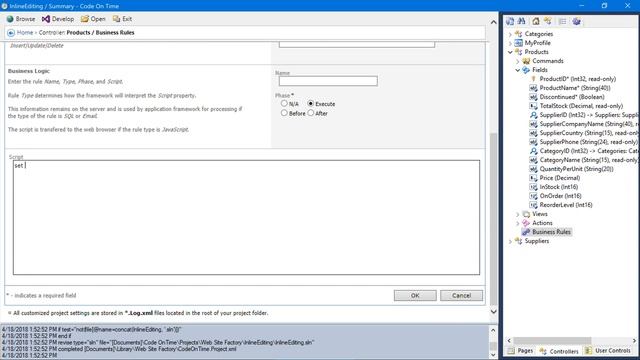Screen dimensions: 640x360
Task: Select ProductName* (String(40)) field
Action: coord(575,88)
